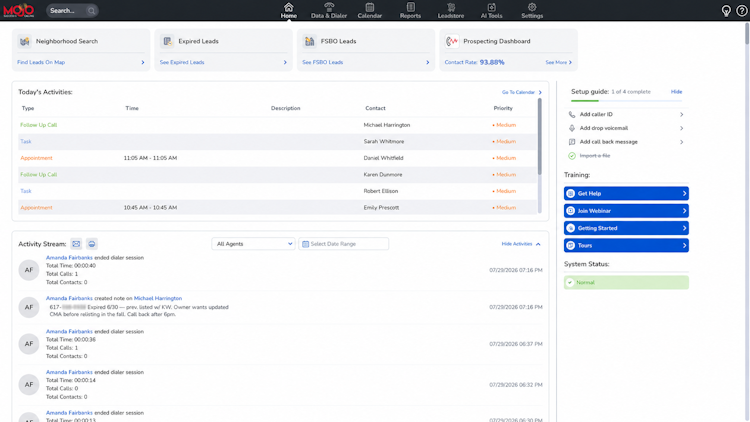The image size is (750, 422).
Task: Click the Today's Activities scrollbar
Action: 540,136
